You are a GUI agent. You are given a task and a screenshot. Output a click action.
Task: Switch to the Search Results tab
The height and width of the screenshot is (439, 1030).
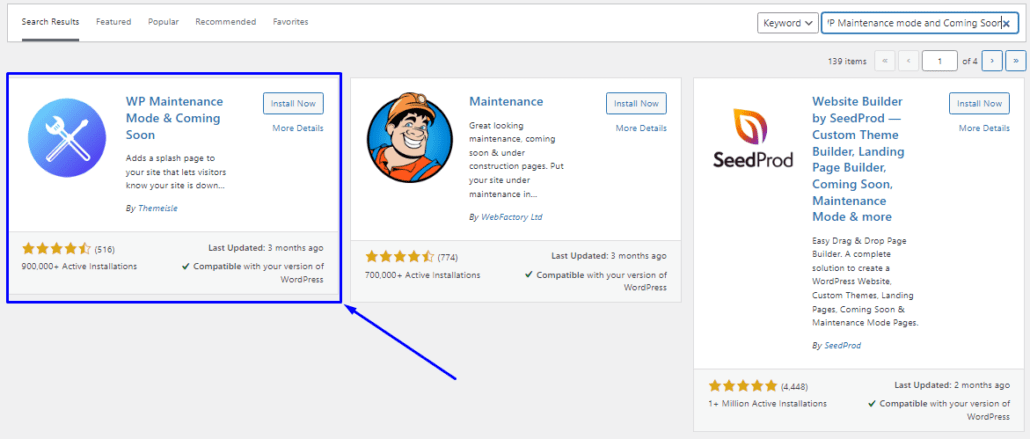tap(51, 22)
